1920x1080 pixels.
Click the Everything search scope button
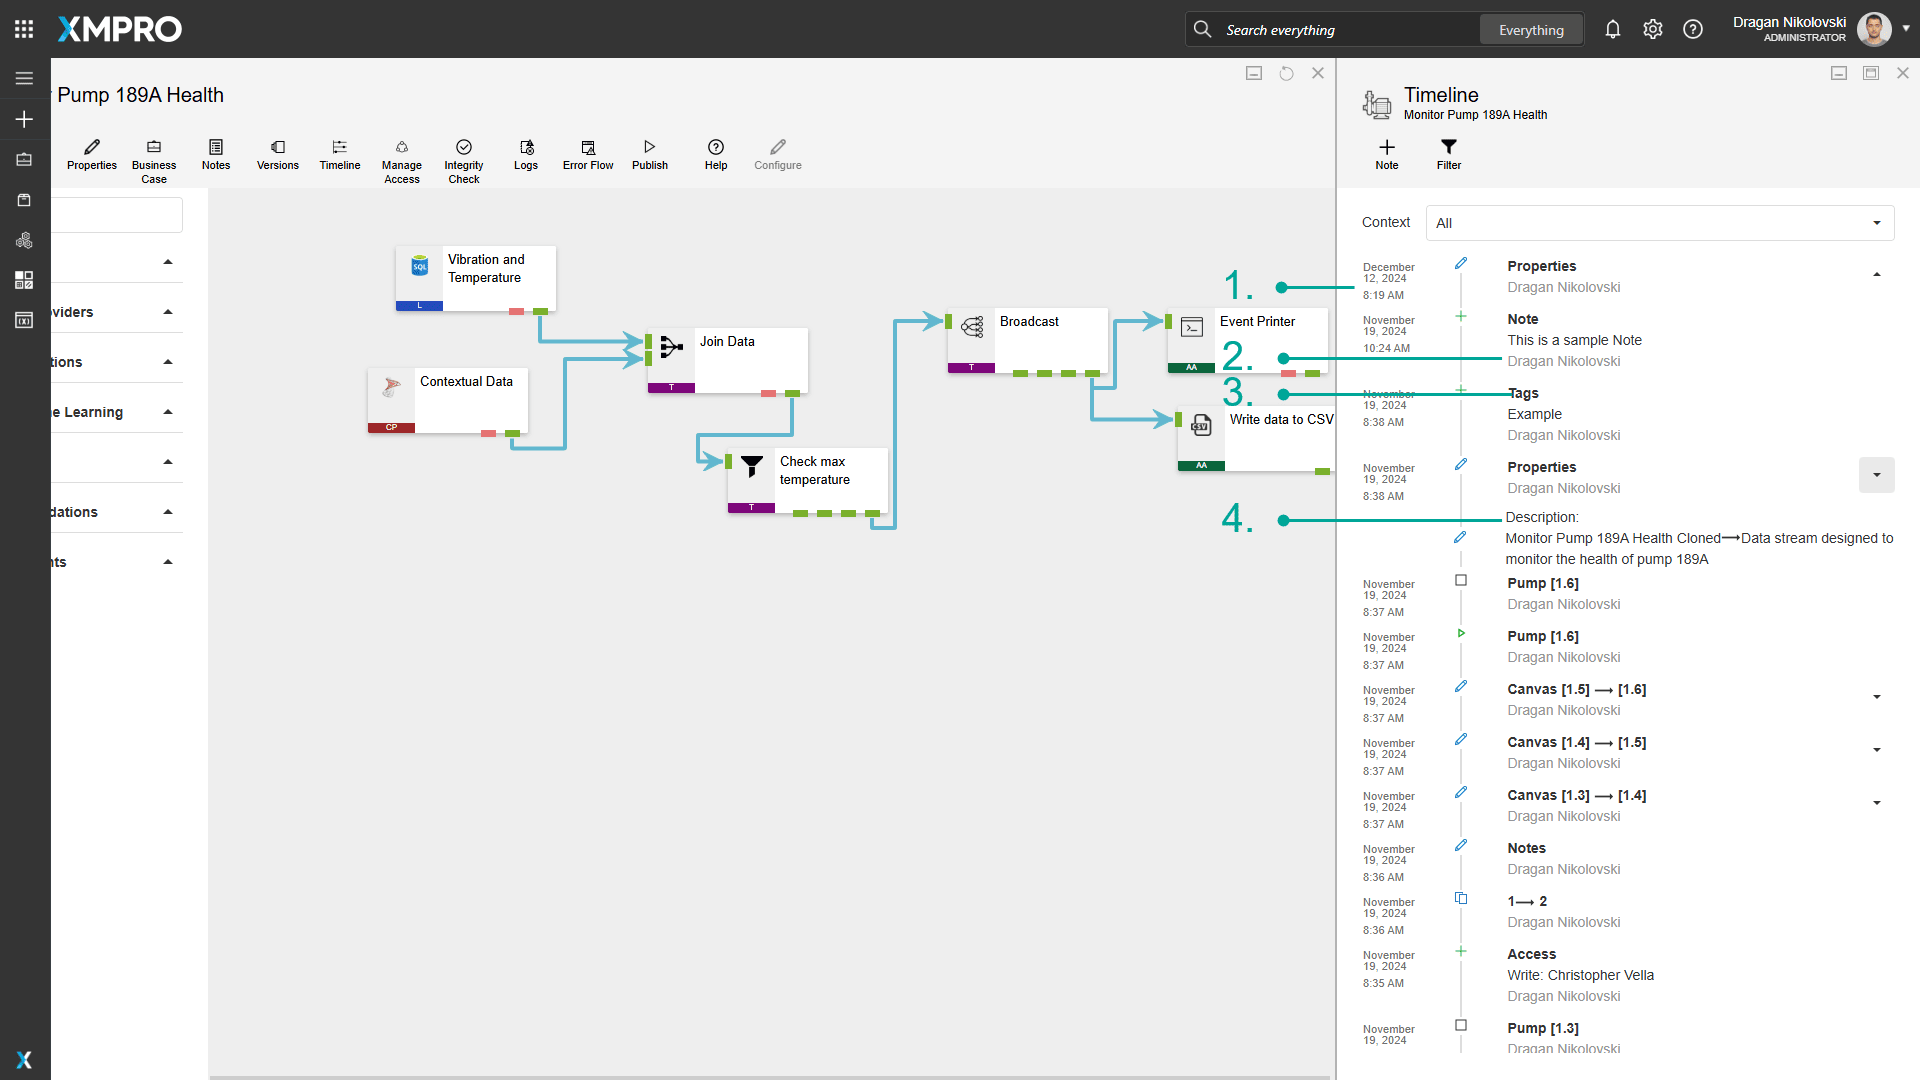point(1530,30)
